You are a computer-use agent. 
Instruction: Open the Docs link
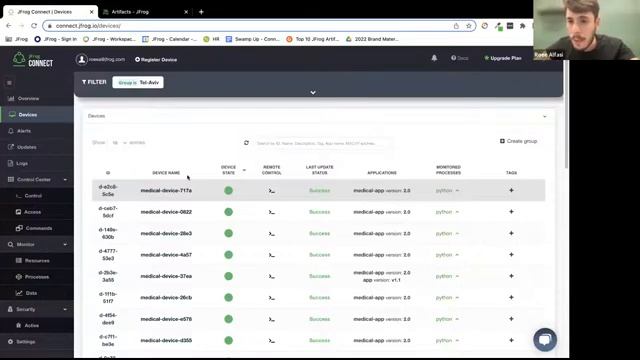(460, 58)
